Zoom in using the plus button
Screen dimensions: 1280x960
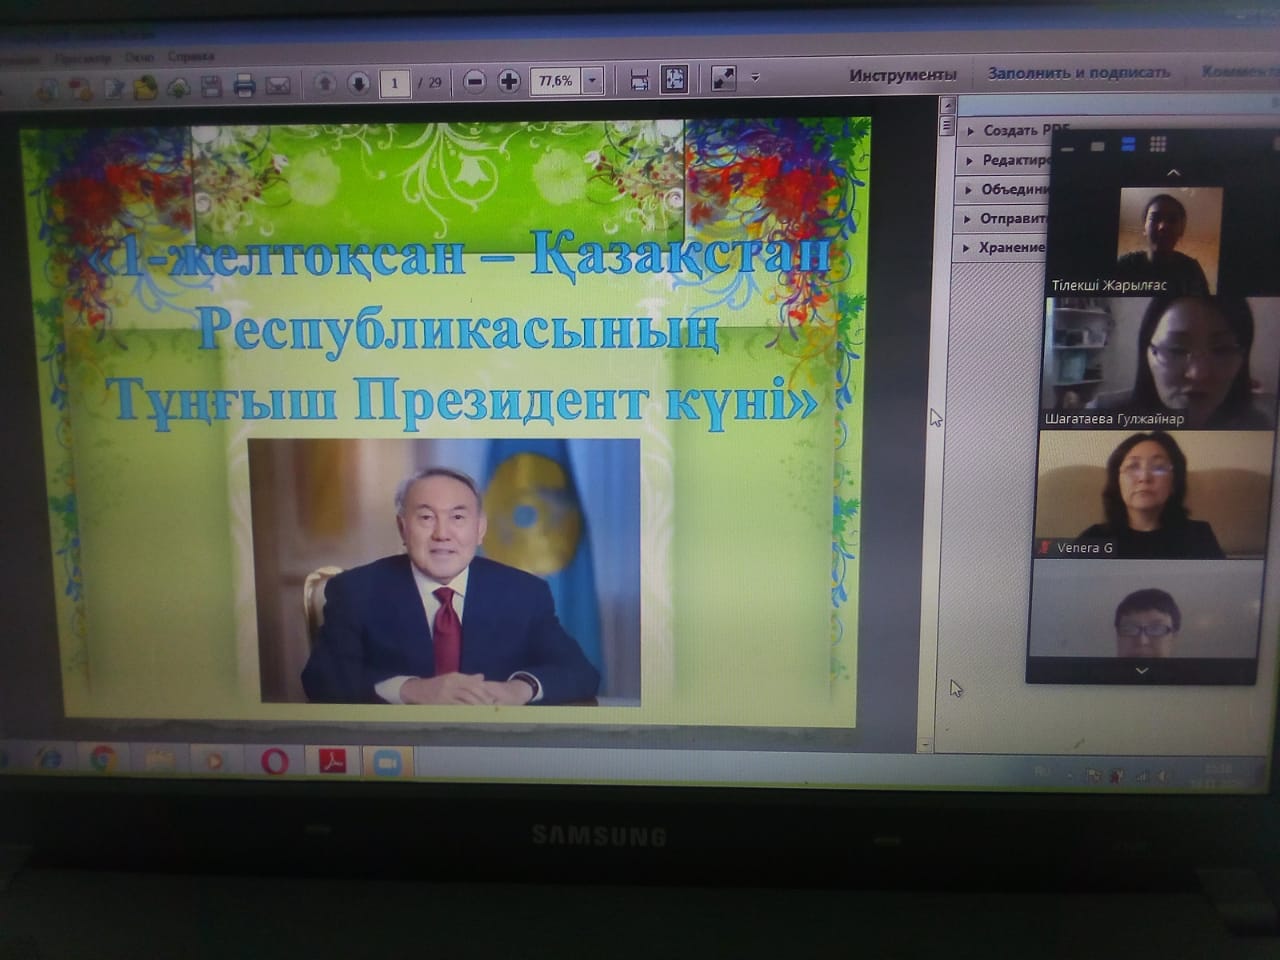click(509, 81)
